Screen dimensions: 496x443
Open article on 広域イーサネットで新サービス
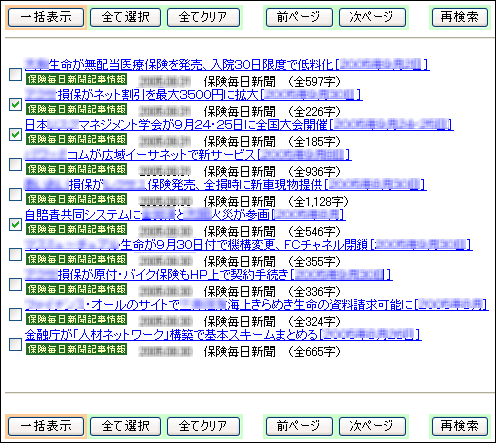coord(188,155)
